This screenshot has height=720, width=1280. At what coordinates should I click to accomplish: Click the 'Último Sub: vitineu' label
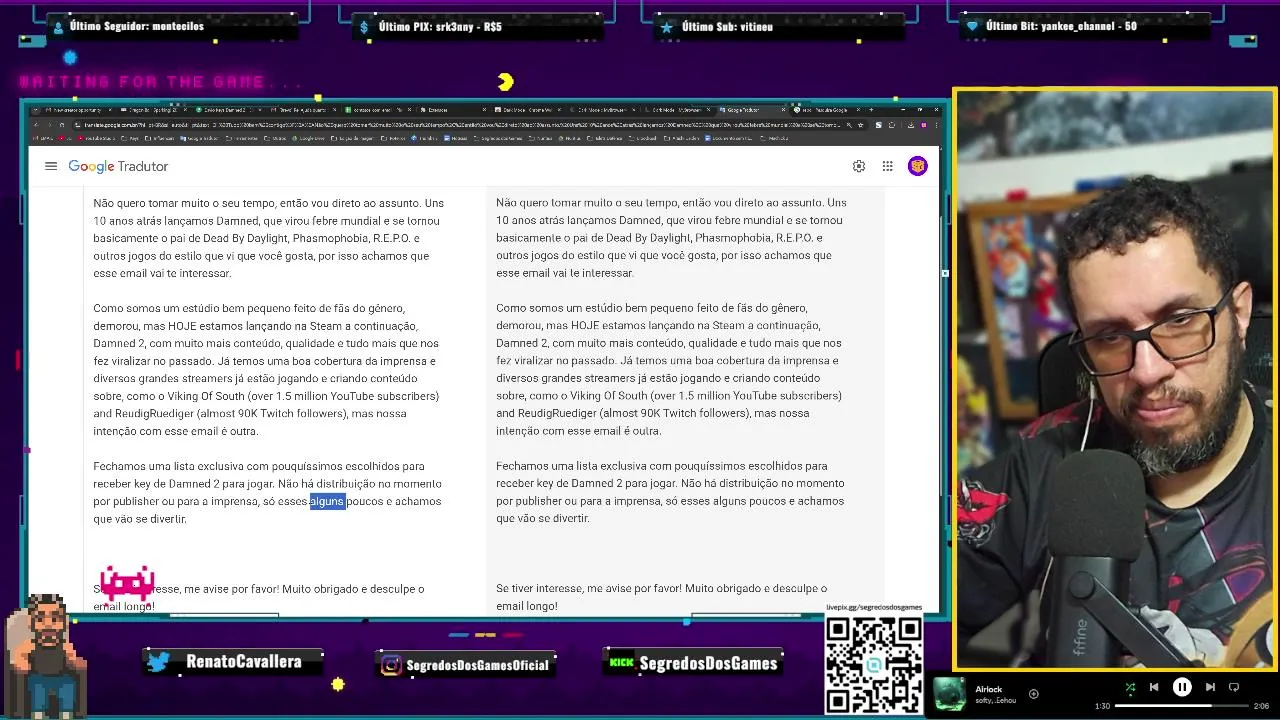[727, 27]
